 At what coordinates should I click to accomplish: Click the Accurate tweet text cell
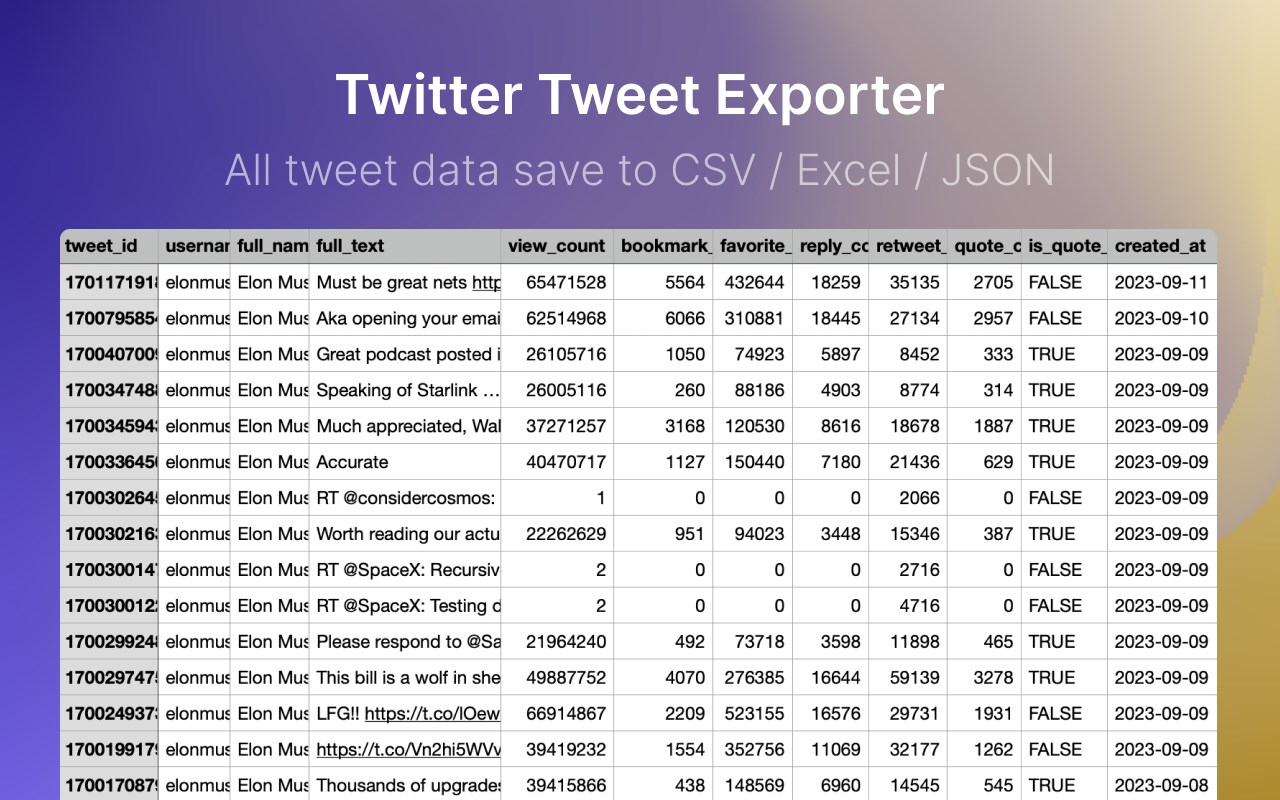point(404,462)
